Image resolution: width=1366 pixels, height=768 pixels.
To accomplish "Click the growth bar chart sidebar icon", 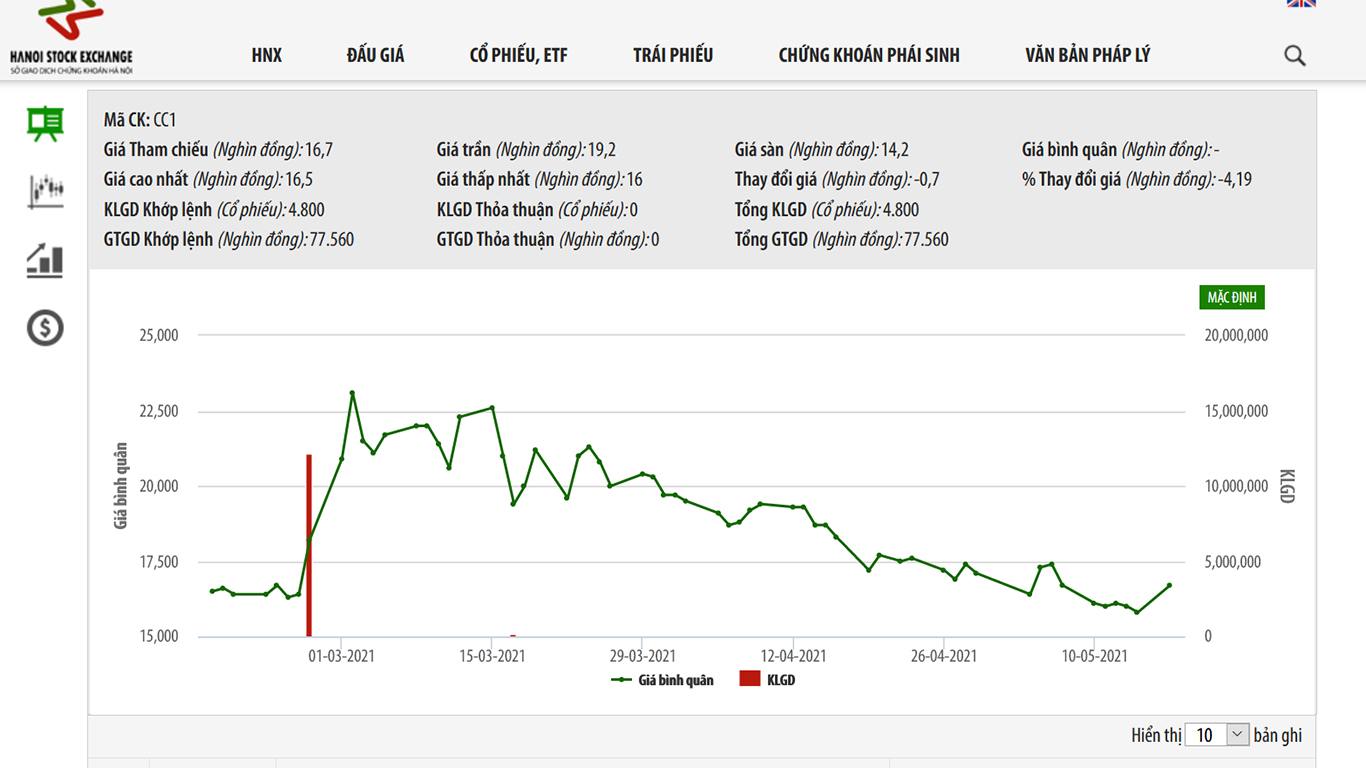I will (45, 261).
